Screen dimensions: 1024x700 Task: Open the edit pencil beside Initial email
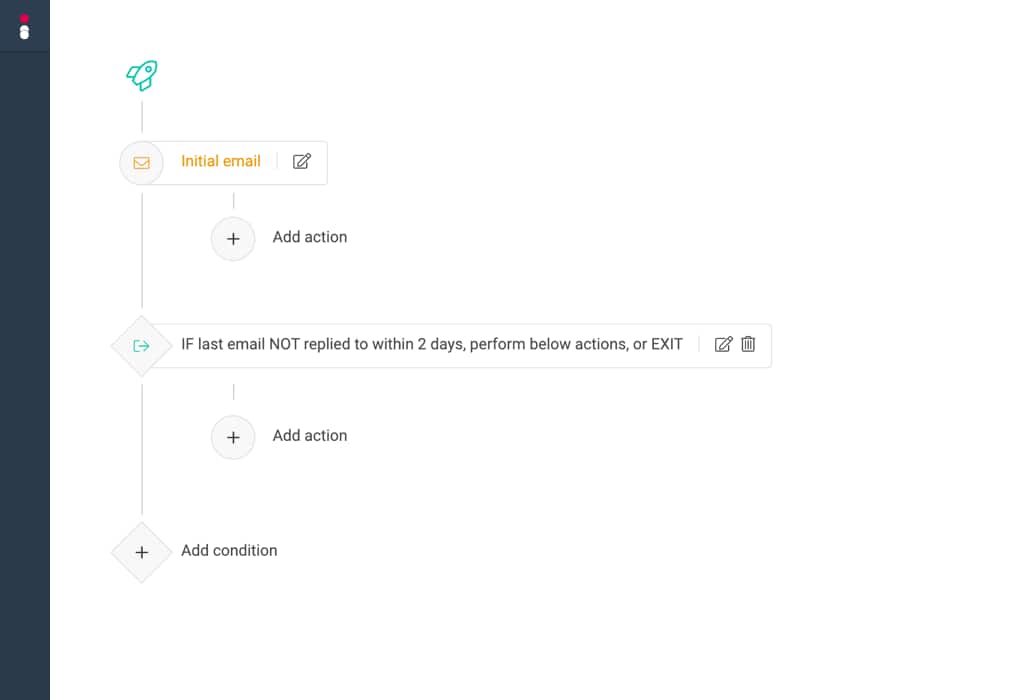coord(301,161)
